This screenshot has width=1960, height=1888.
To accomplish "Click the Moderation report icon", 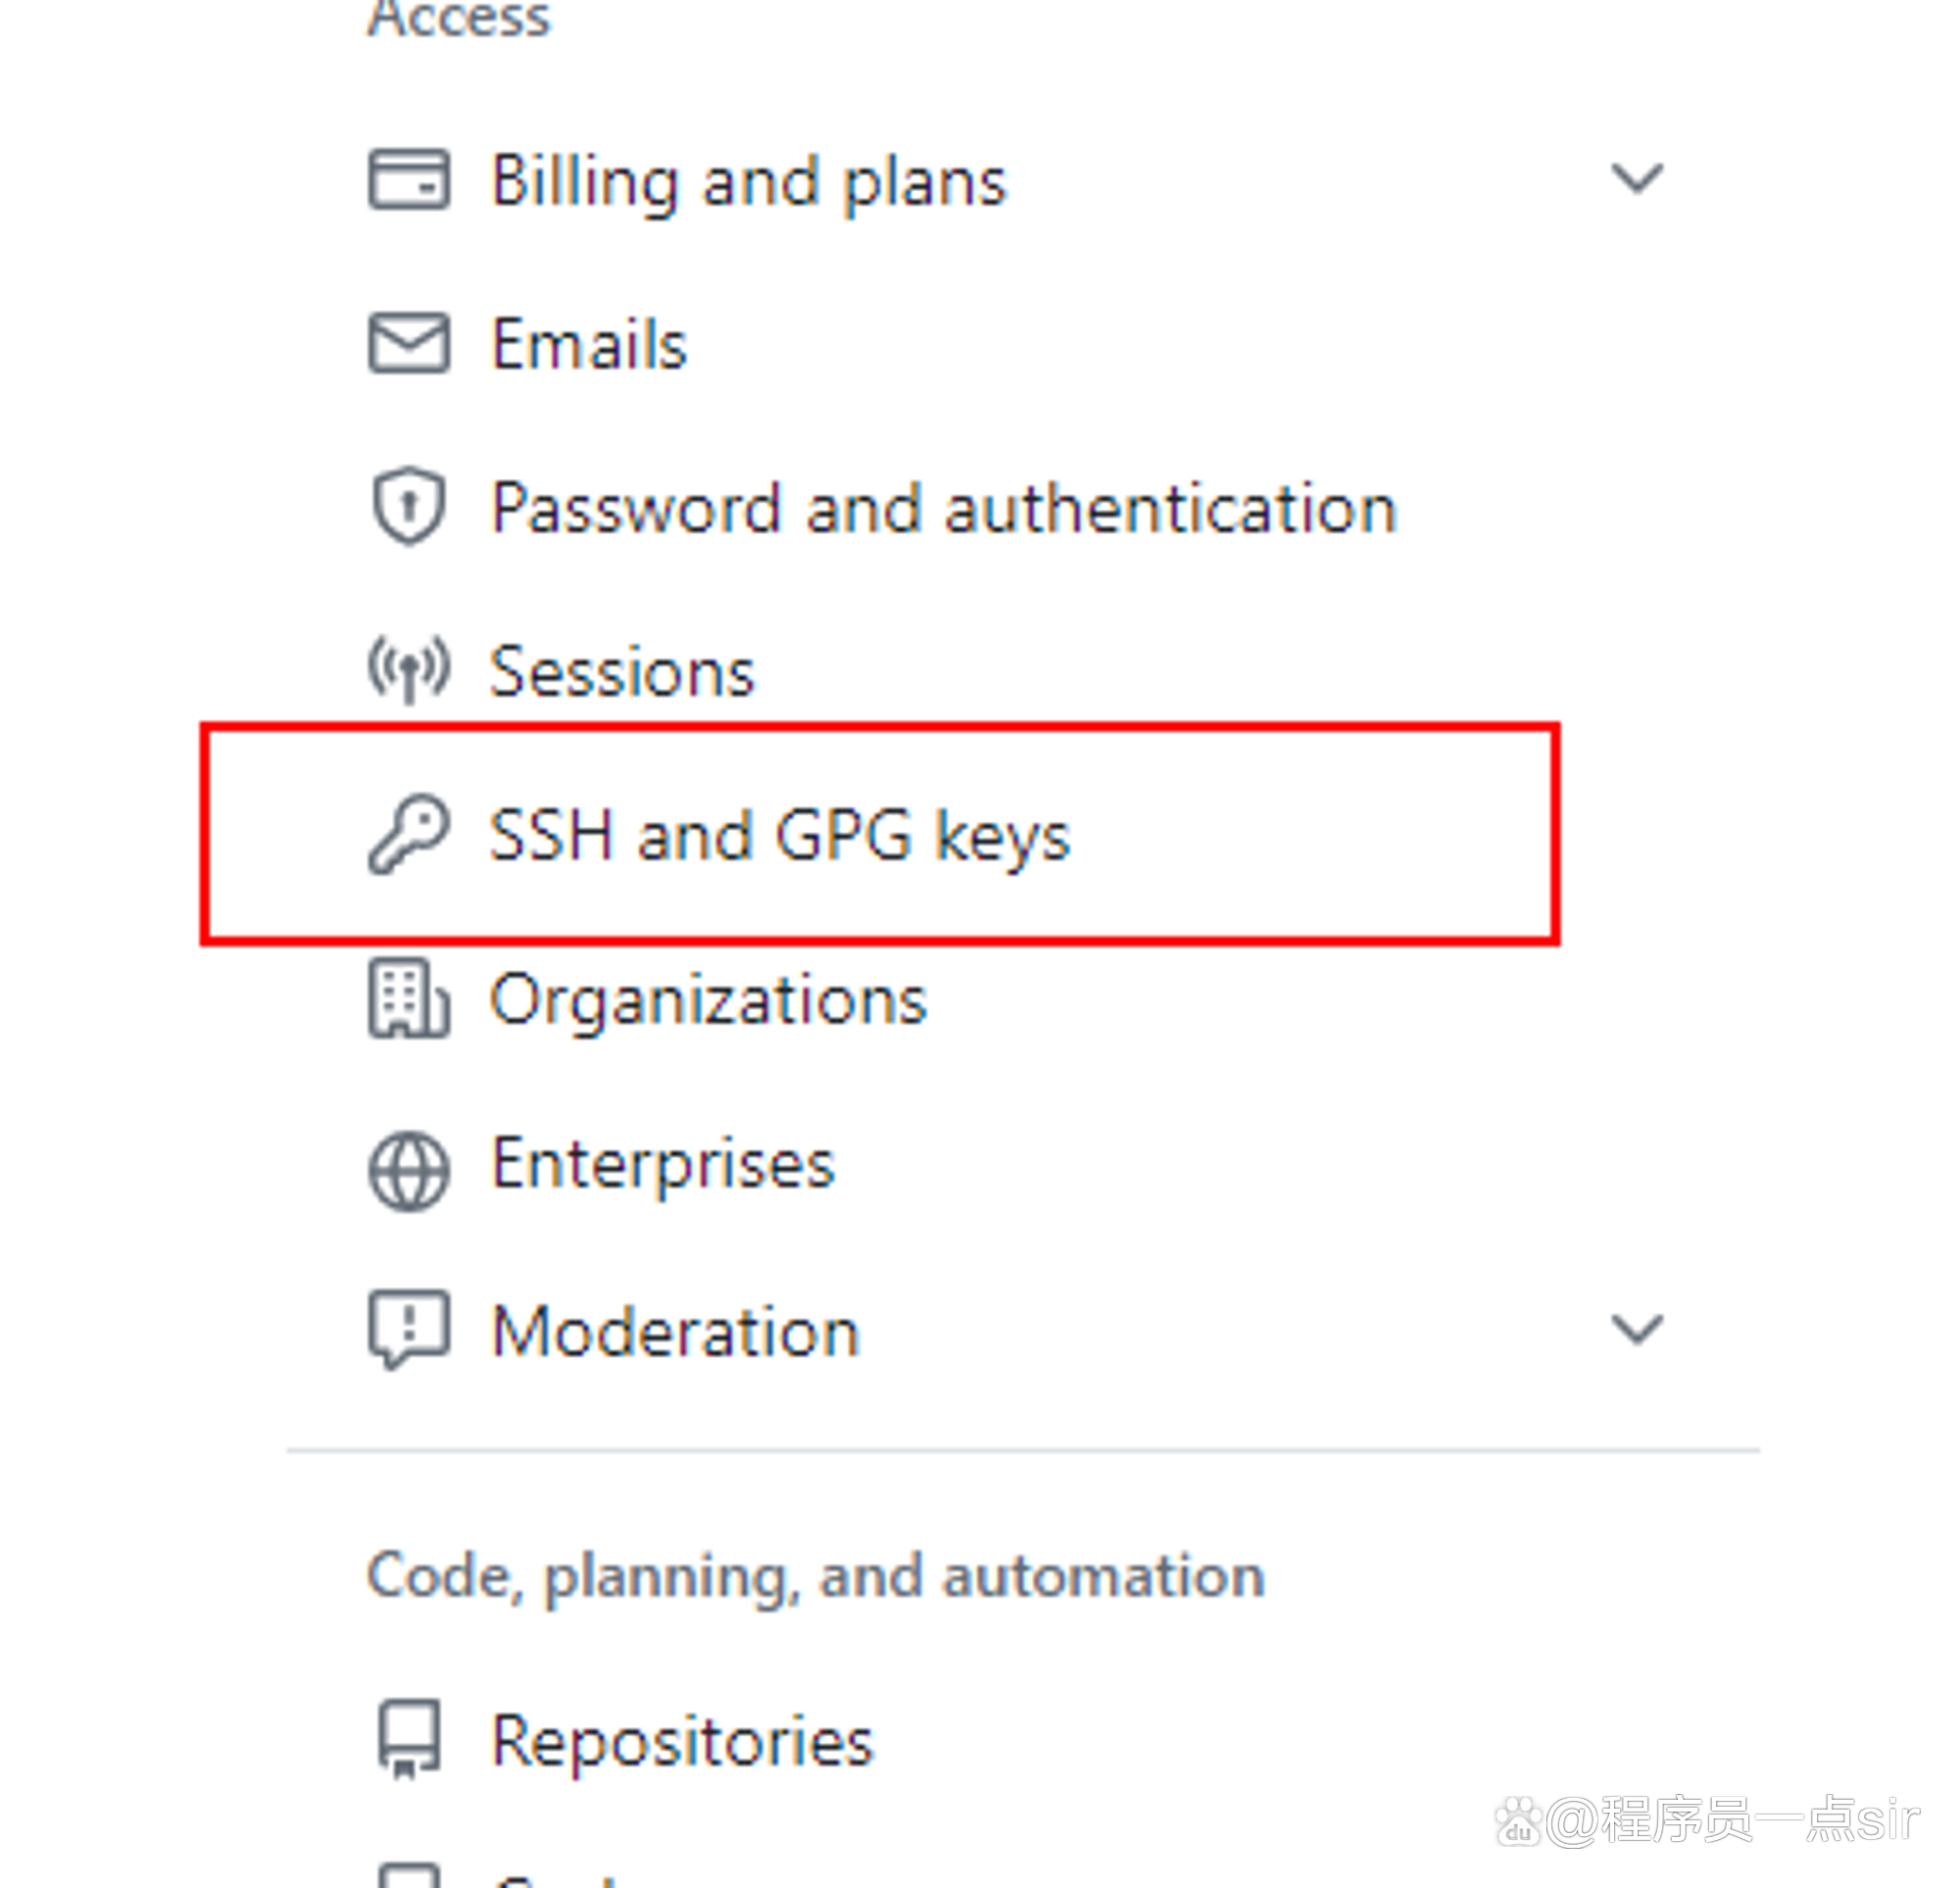I will [409, 1330].
